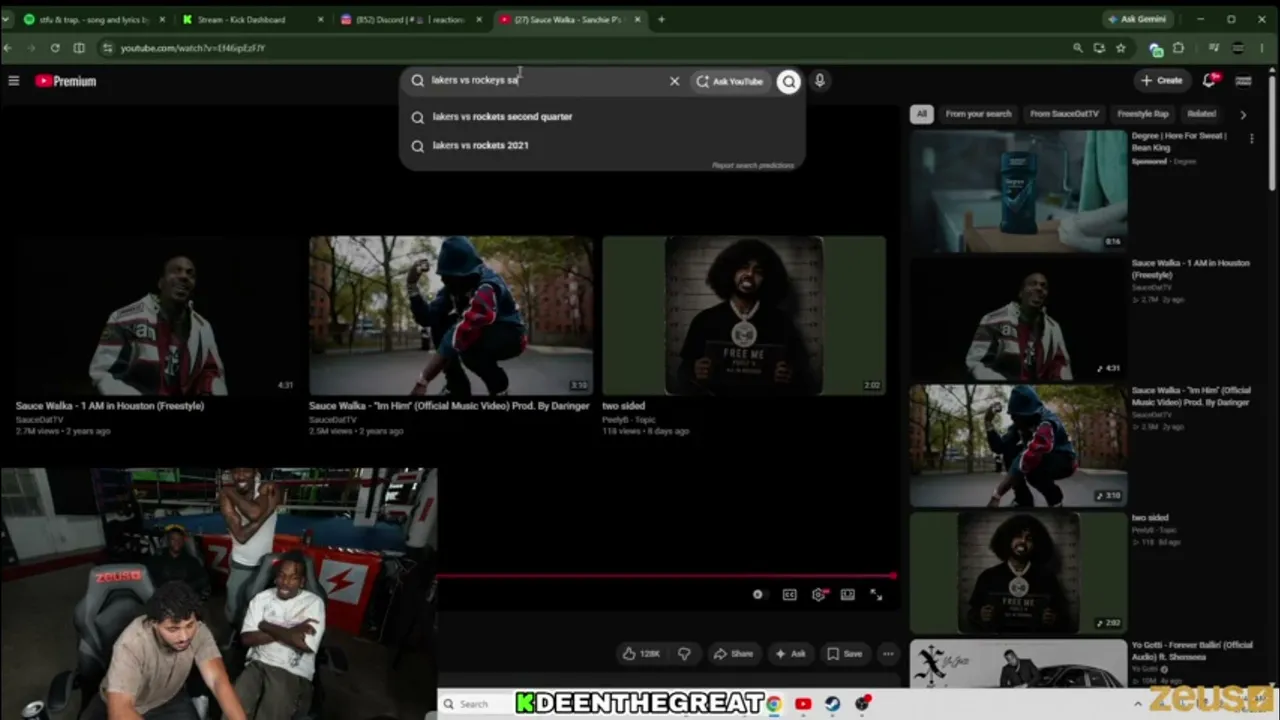1280x720 pixels.
Task: Open the Degree ad thumbnail in sidebar
Action: tap(1018, 191)
